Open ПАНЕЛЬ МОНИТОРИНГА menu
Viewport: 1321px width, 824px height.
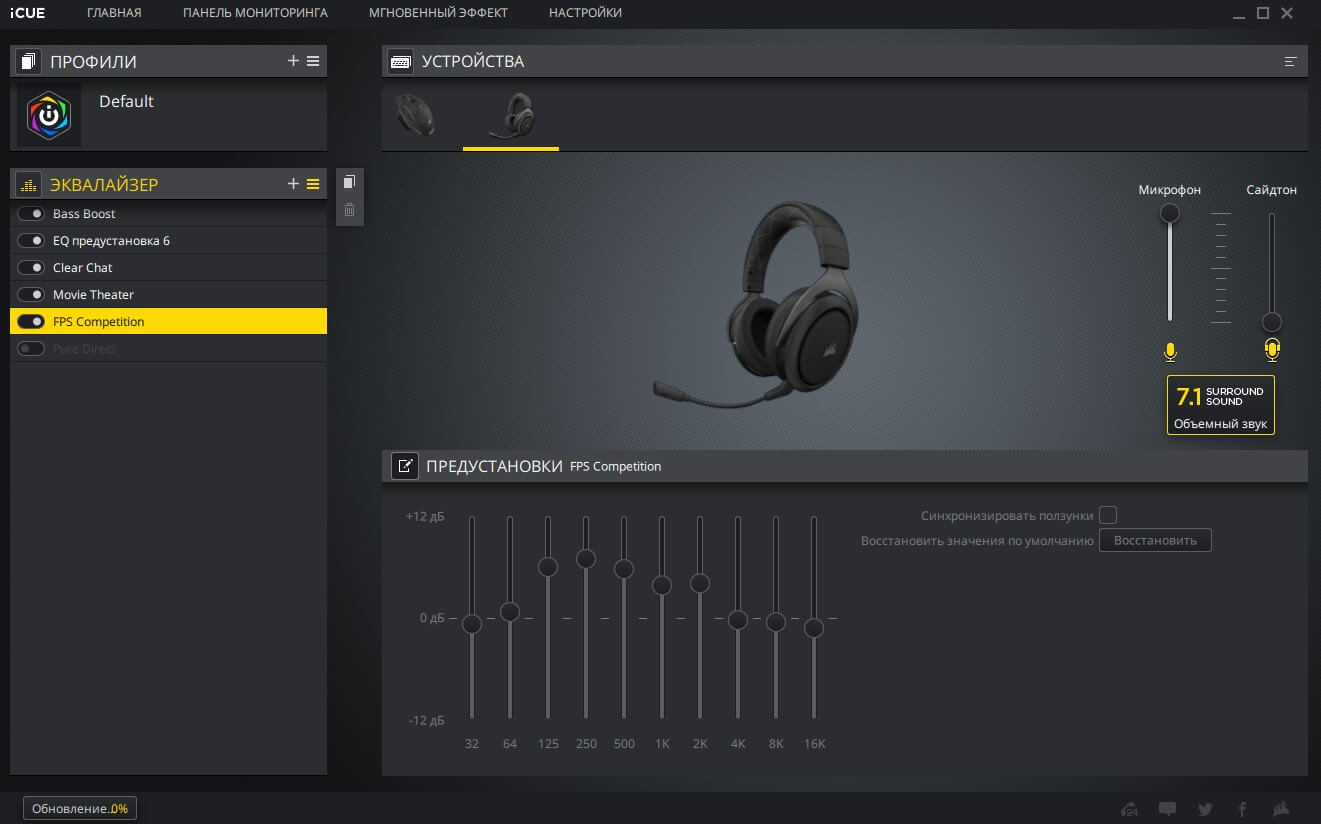(x=255, y=13)
